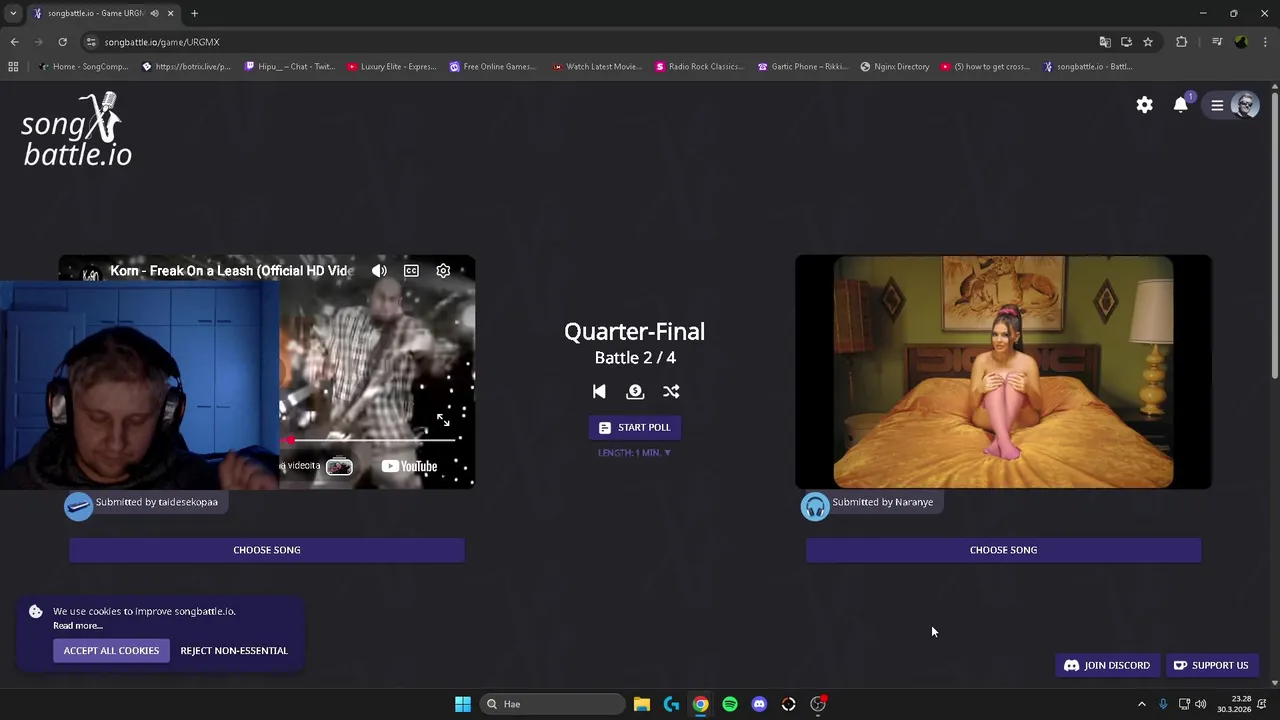Open Home - SongComp bookmark
This screenshot has height=720, width=1280.
(84, 67)
